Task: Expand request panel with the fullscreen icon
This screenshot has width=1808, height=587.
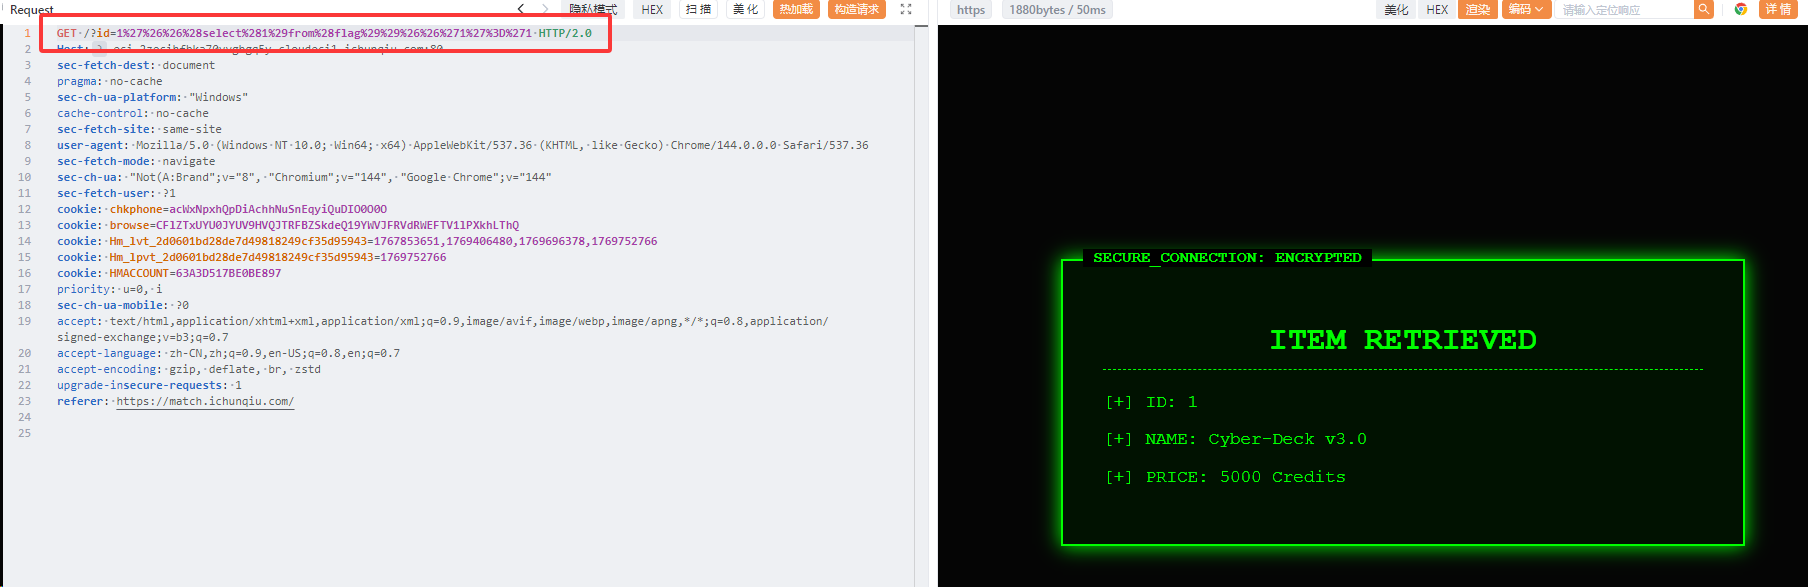Action: point(906,9)
